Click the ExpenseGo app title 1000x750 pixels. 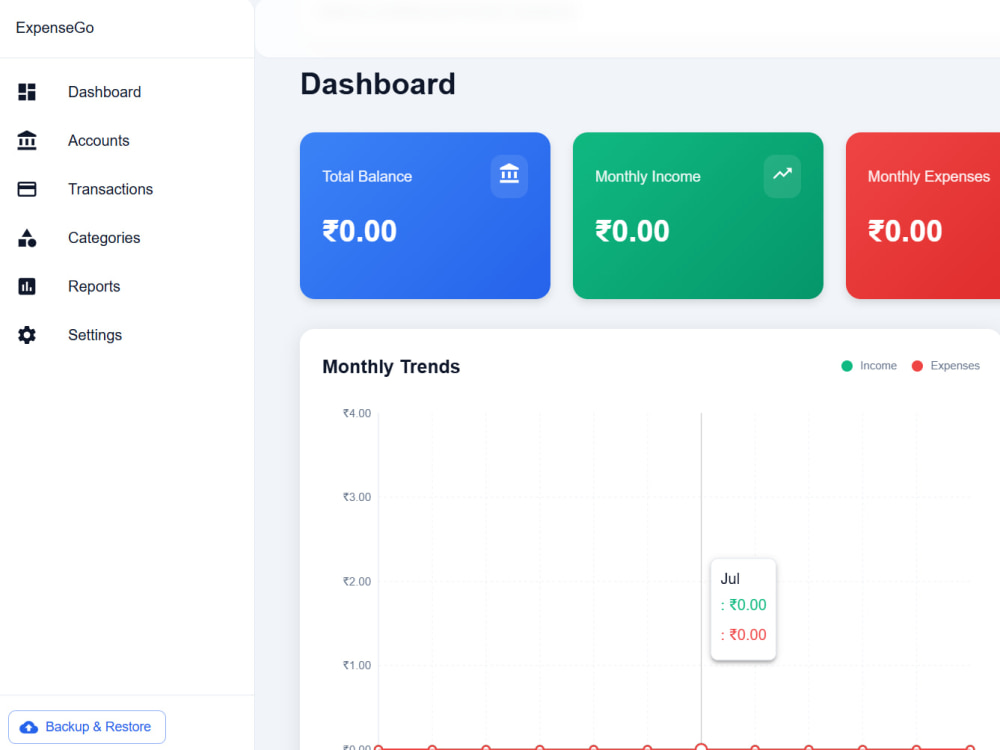(55, 27)
